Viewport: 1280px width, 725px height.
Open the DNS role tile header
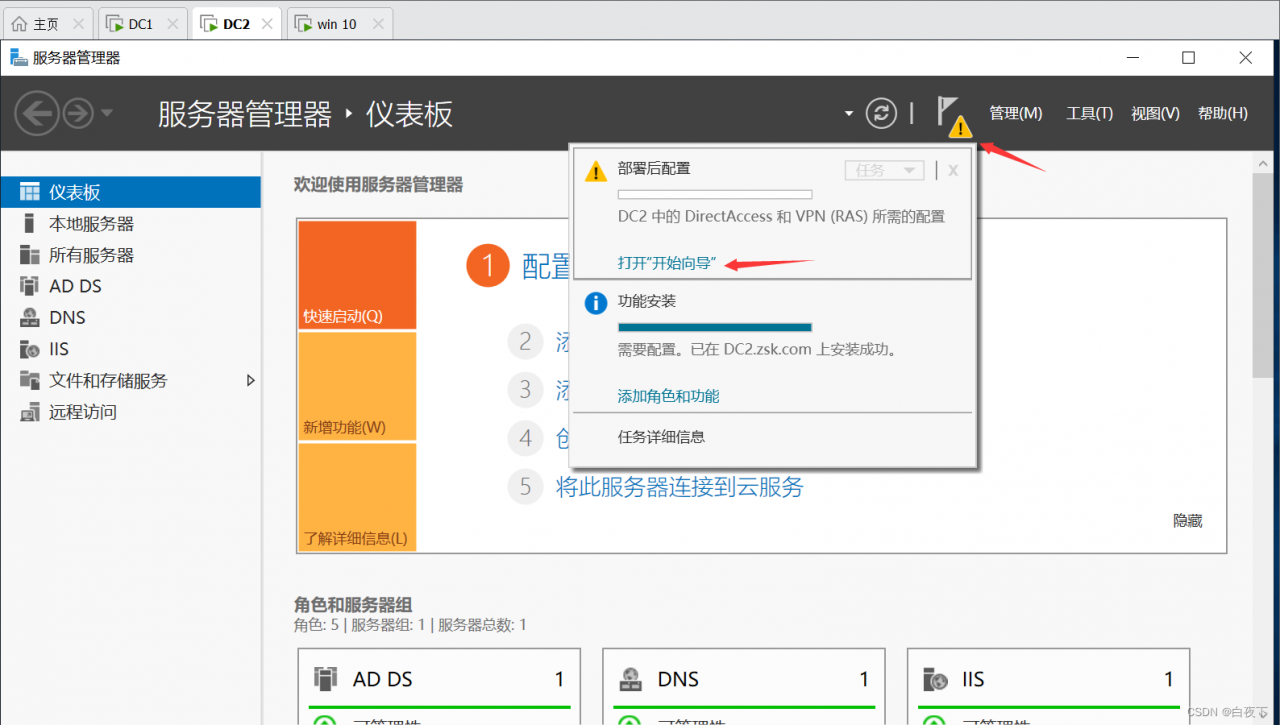tap(746, 679)
